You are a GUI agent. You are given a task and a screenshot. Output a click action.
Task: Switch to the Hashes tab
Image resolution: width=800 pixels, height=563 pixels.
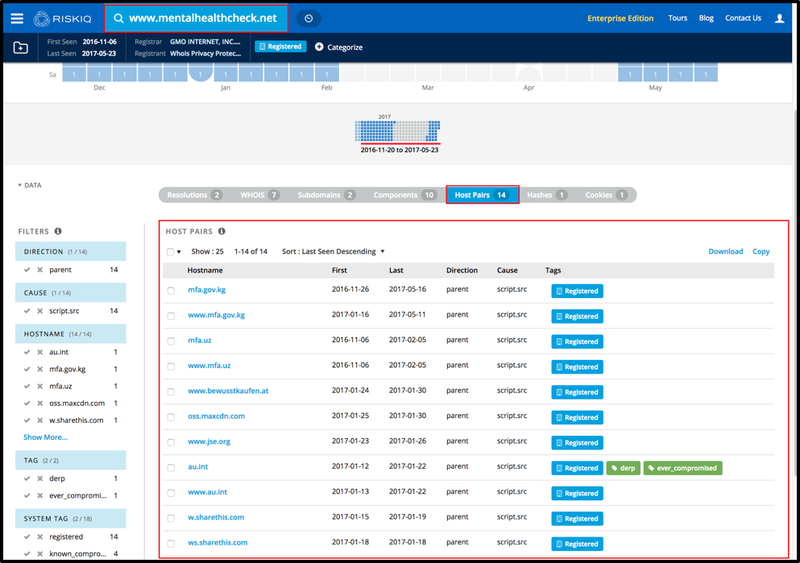546,195
